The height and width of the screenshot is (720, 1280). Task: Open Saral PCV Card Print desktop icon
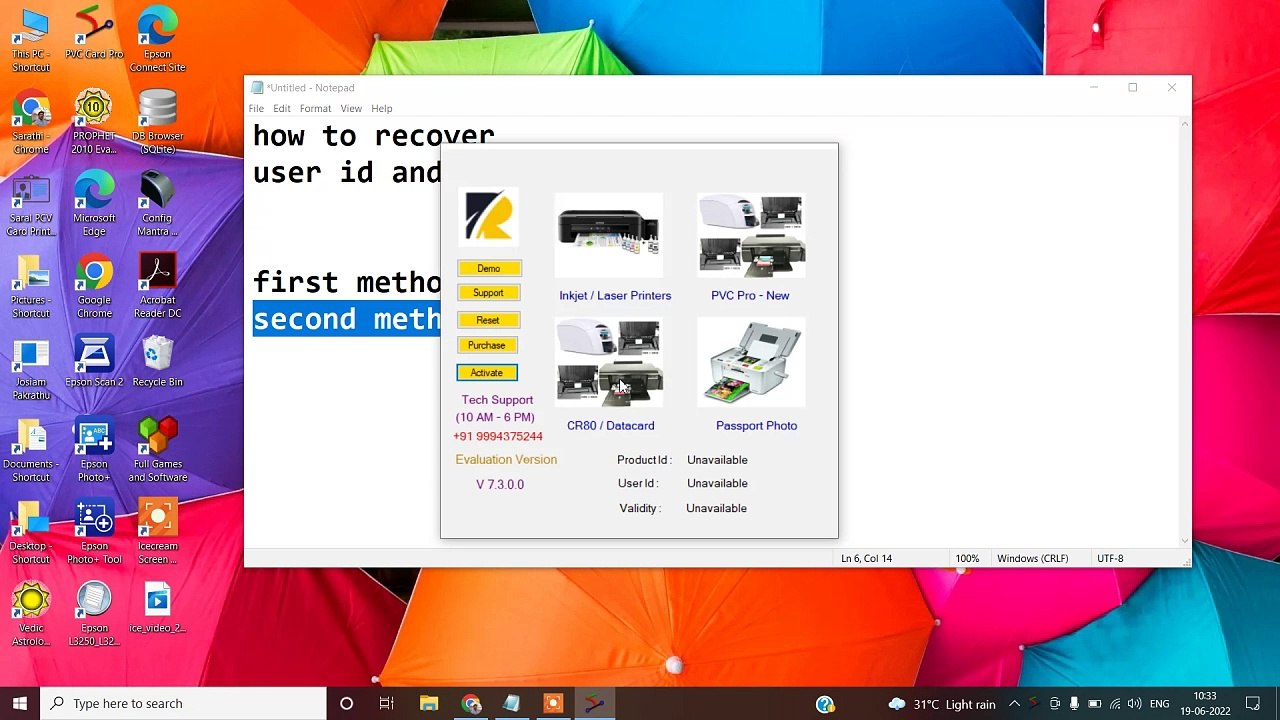pyautogui.click(x=31, y=204)
